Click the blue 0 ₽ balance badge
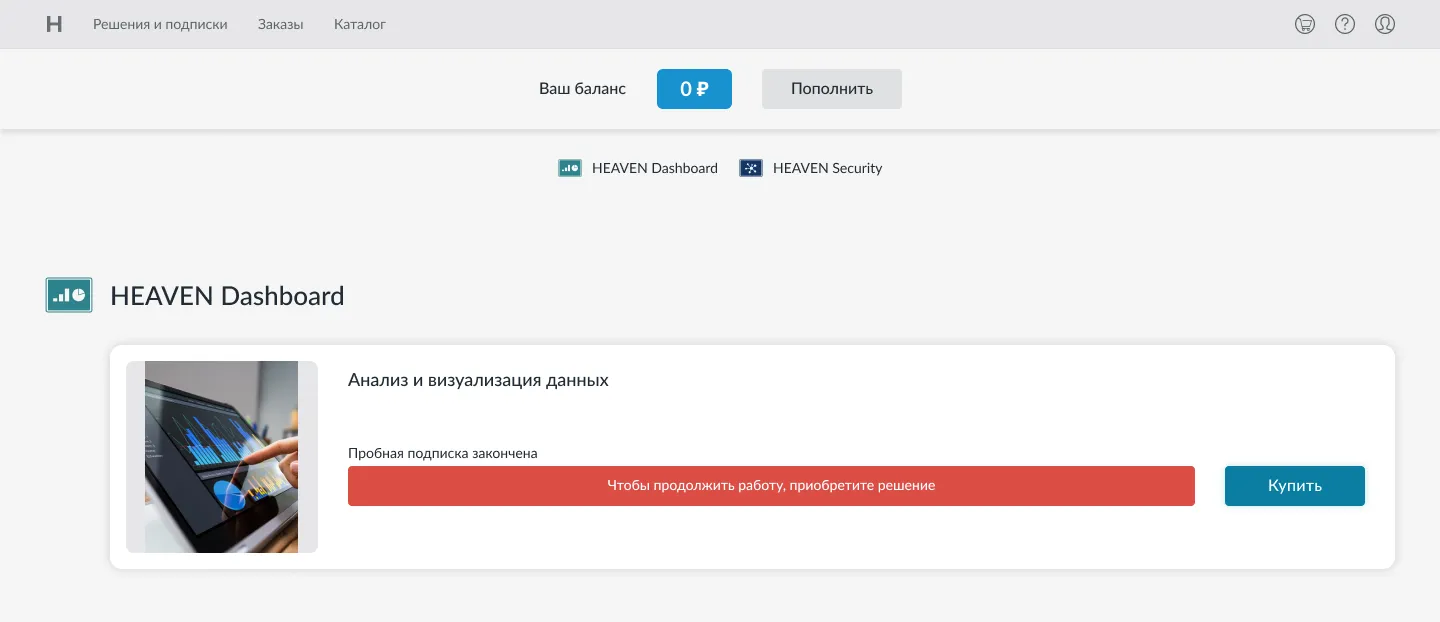1440x622 pixels. 694,89
